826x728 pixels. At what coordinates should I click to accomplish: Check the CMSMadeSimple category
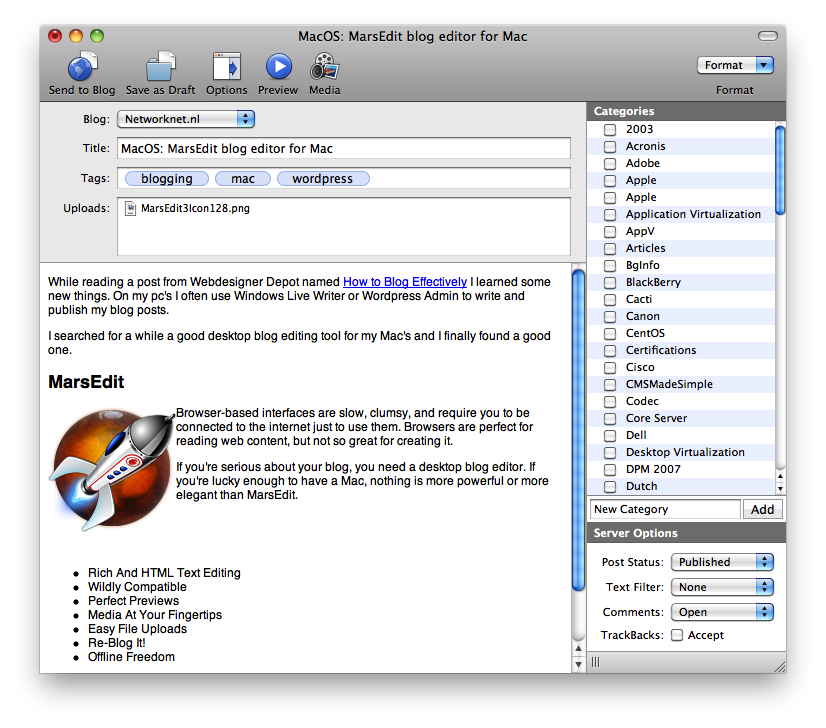point(610,385)
